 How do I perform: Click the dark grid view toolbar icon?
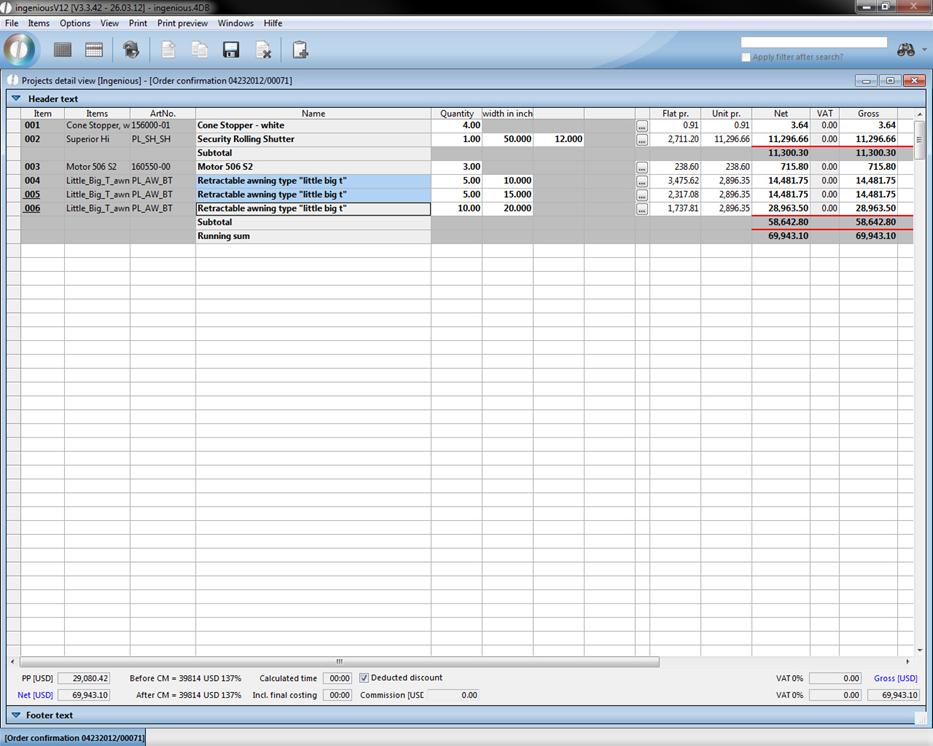(62, 50)
